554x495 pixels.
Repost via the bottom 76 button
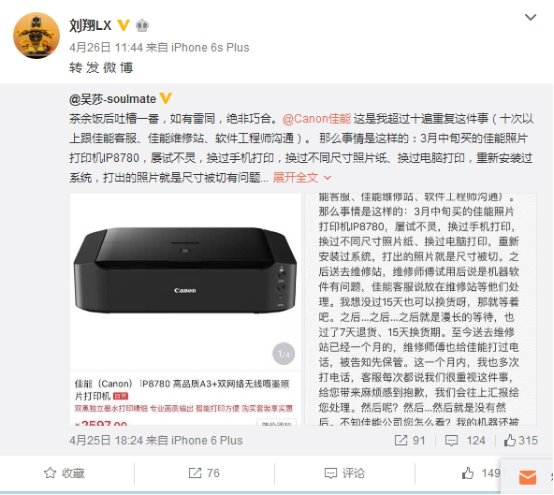click(x=204, y=473)
